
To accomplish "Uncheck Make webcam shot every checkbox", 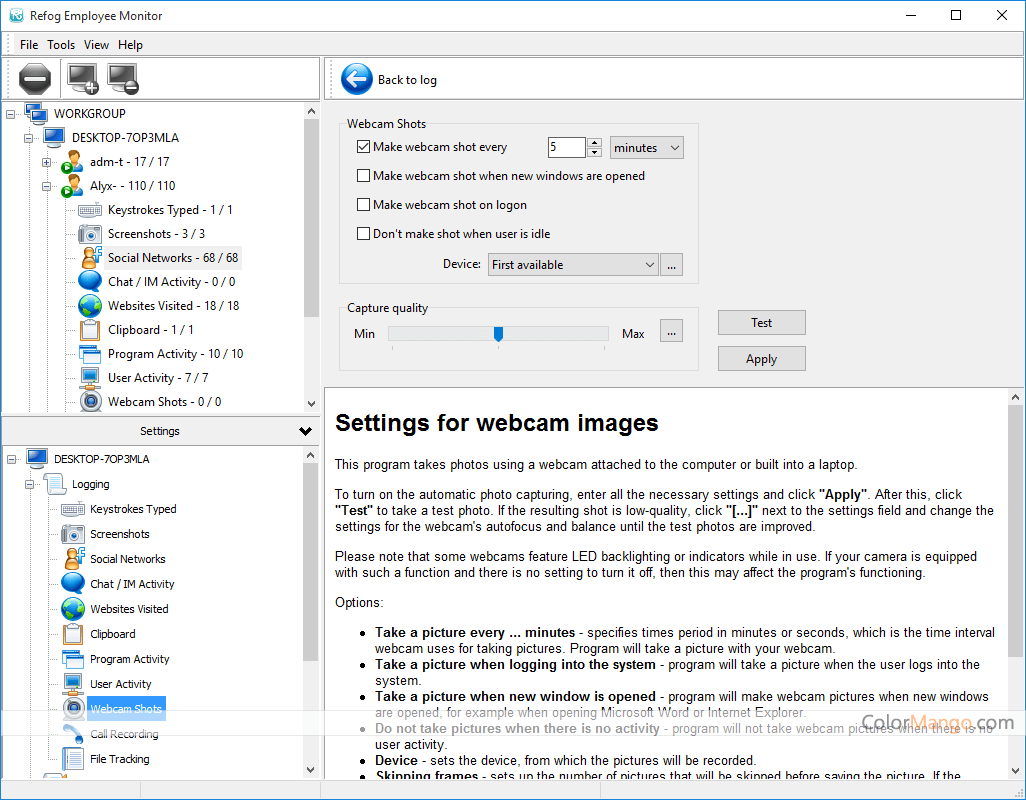I will pos(364,147).
